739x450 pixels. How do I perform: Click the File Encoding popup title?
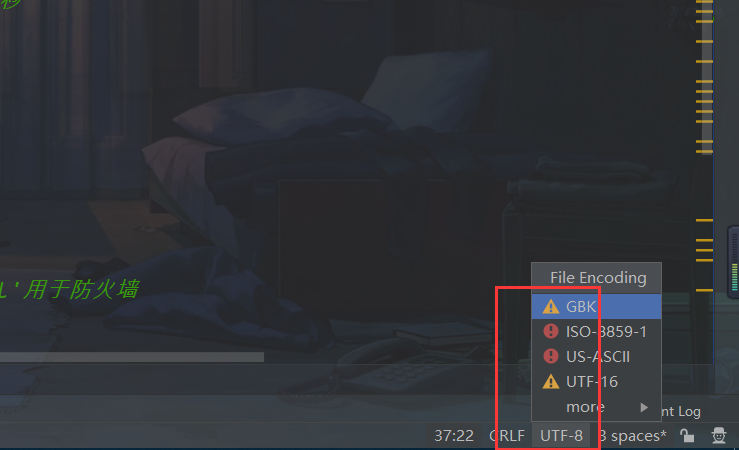(598, 278)
